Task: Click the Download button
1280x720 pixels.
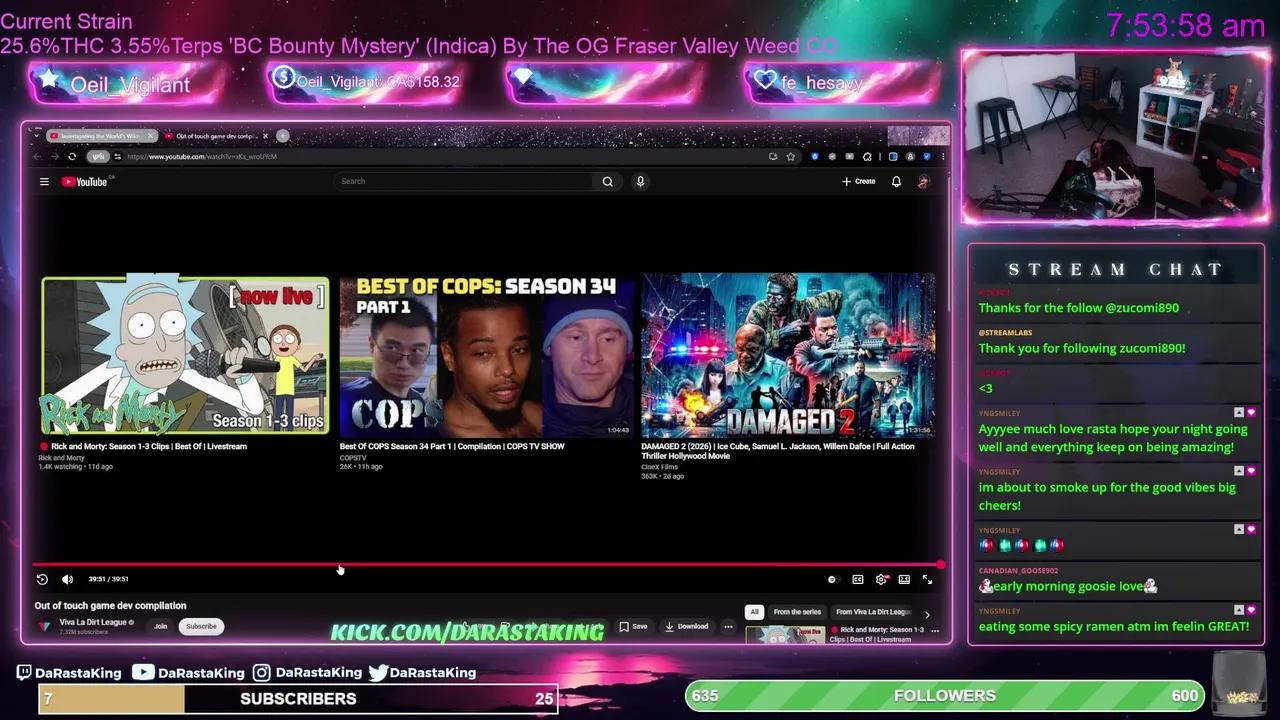Action: (x=686, y=626)
